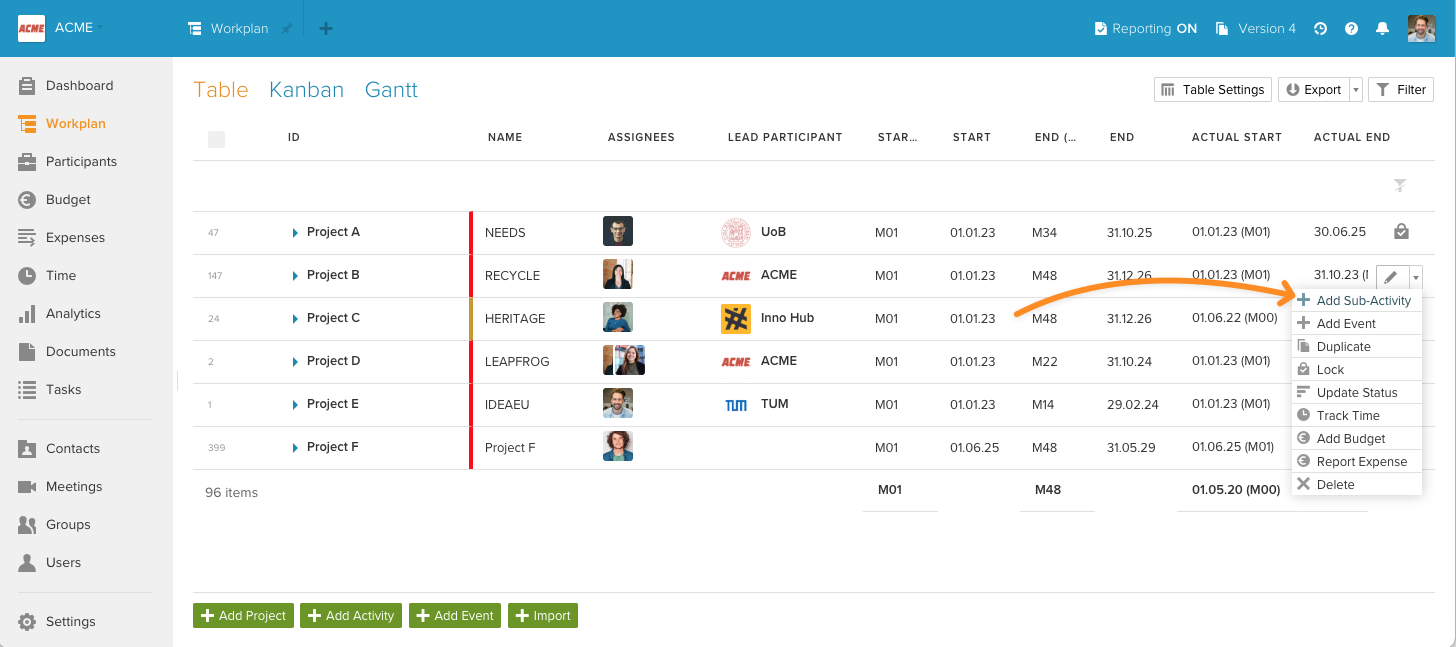Screen dimensions: 1456x647
Task: Open the Users sidebar icon
Action: pyautogui.click(x=27, y=563)
